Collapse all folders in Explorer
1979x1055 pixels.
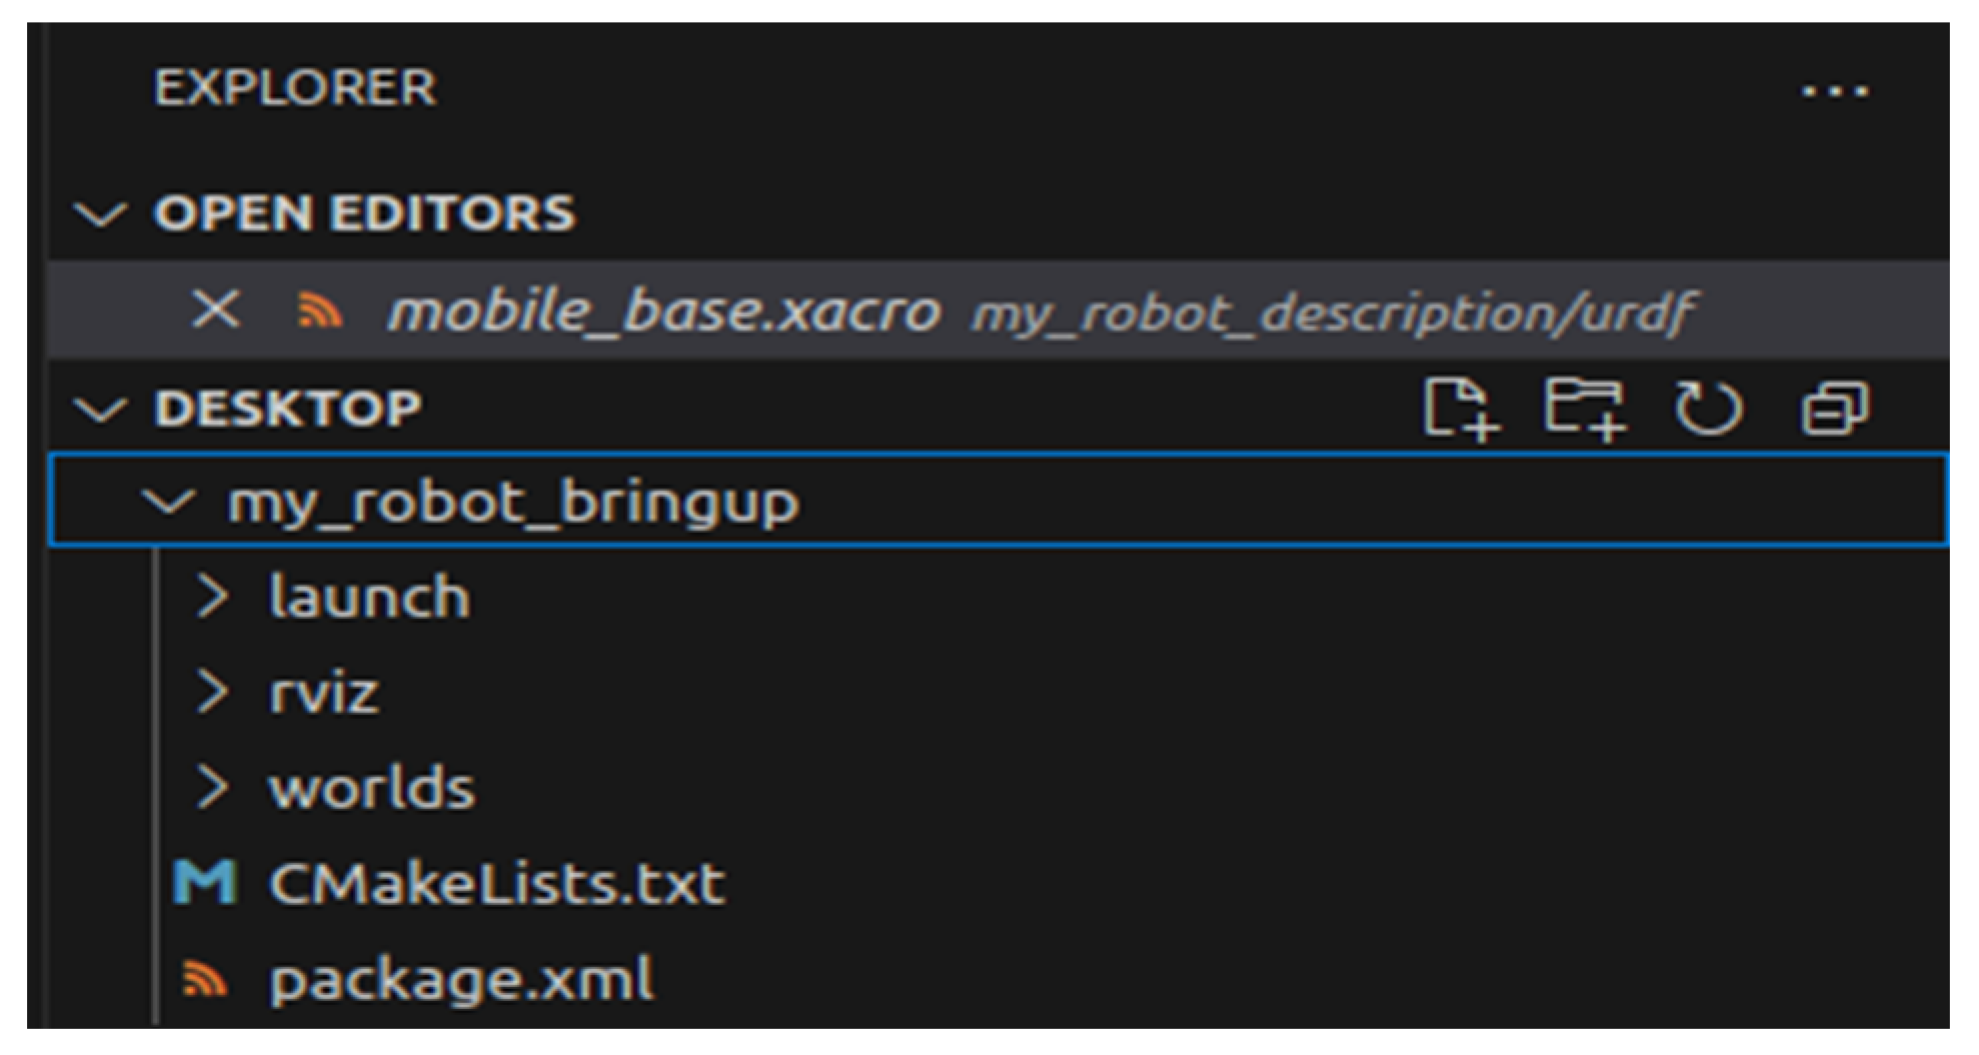pyautogui.click(x=1834, y=408)
